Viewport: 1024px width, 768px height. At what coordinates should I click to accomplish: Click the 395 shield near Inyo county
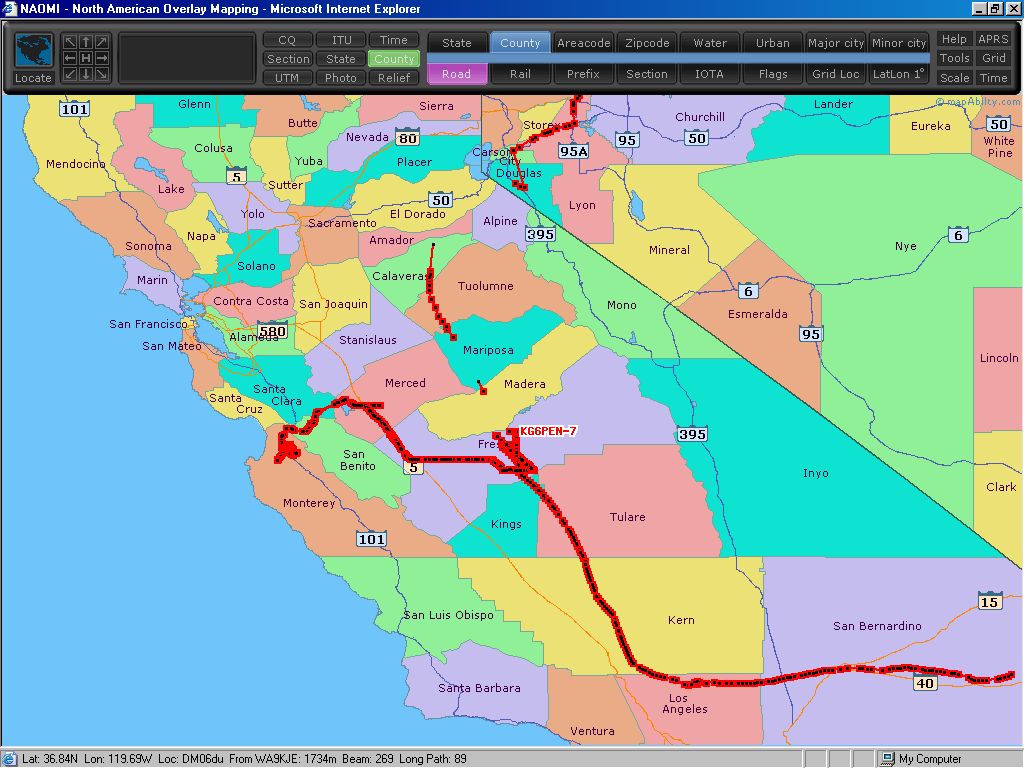(x=692, y=434)
